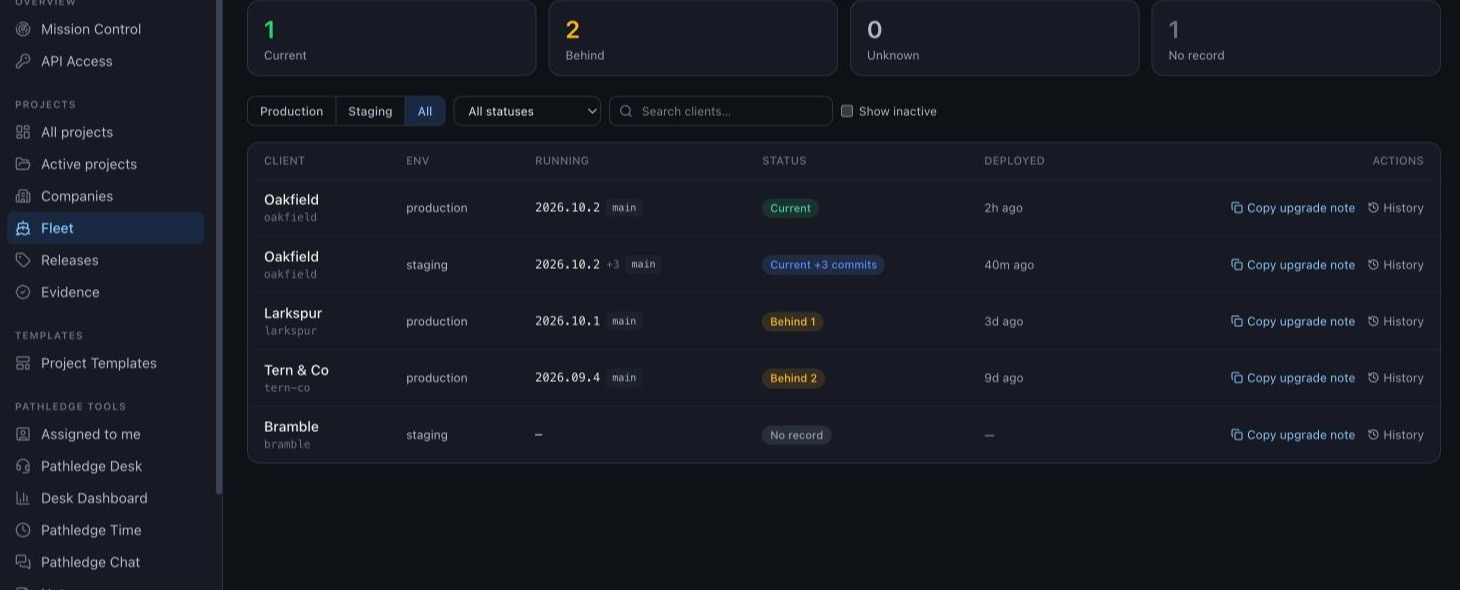Image resolution: width=1460 pixels, height=590 pixels.
Task: Click the 9d ago deployed value
Action: click(x=1003, y=378)
